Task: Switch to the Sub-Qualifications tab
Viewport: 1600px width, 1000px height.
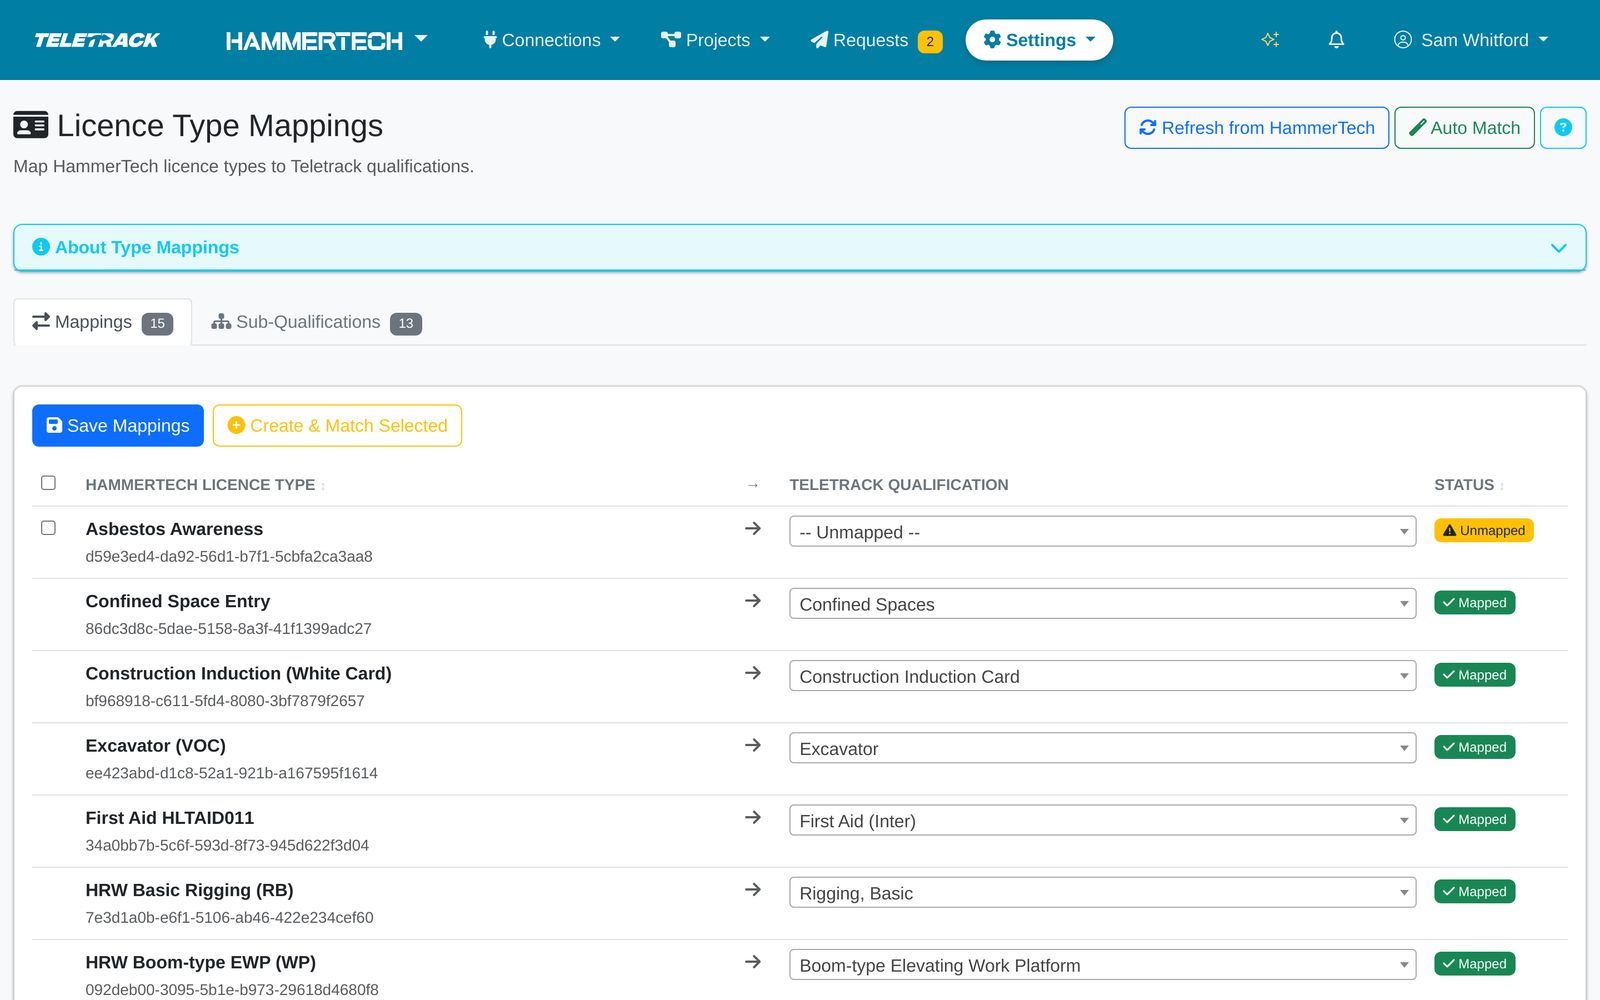Action: pos(316,322)
